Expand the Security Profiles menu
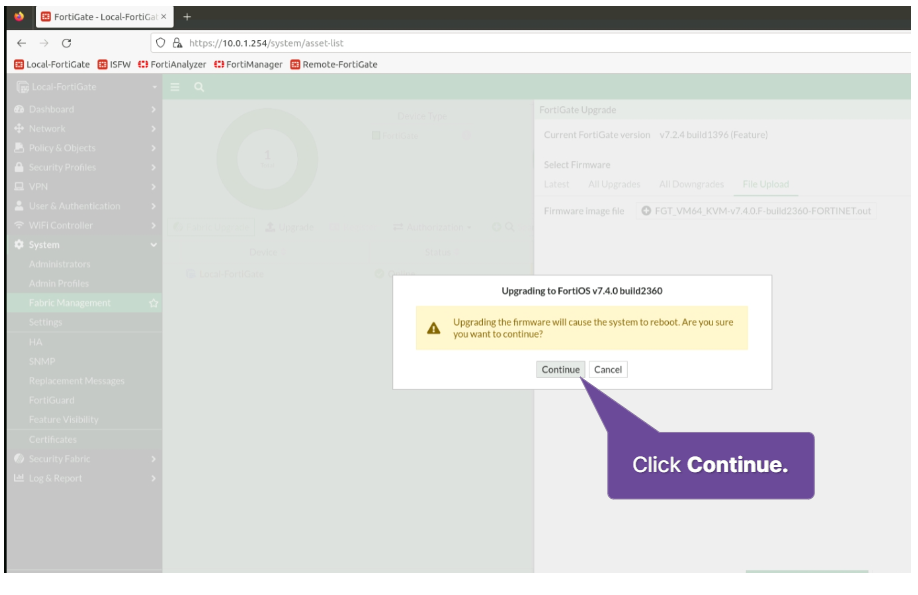Image resolution: width=918 pixels, height=595 pixels. pyautogui.click(x=85, y=167)
